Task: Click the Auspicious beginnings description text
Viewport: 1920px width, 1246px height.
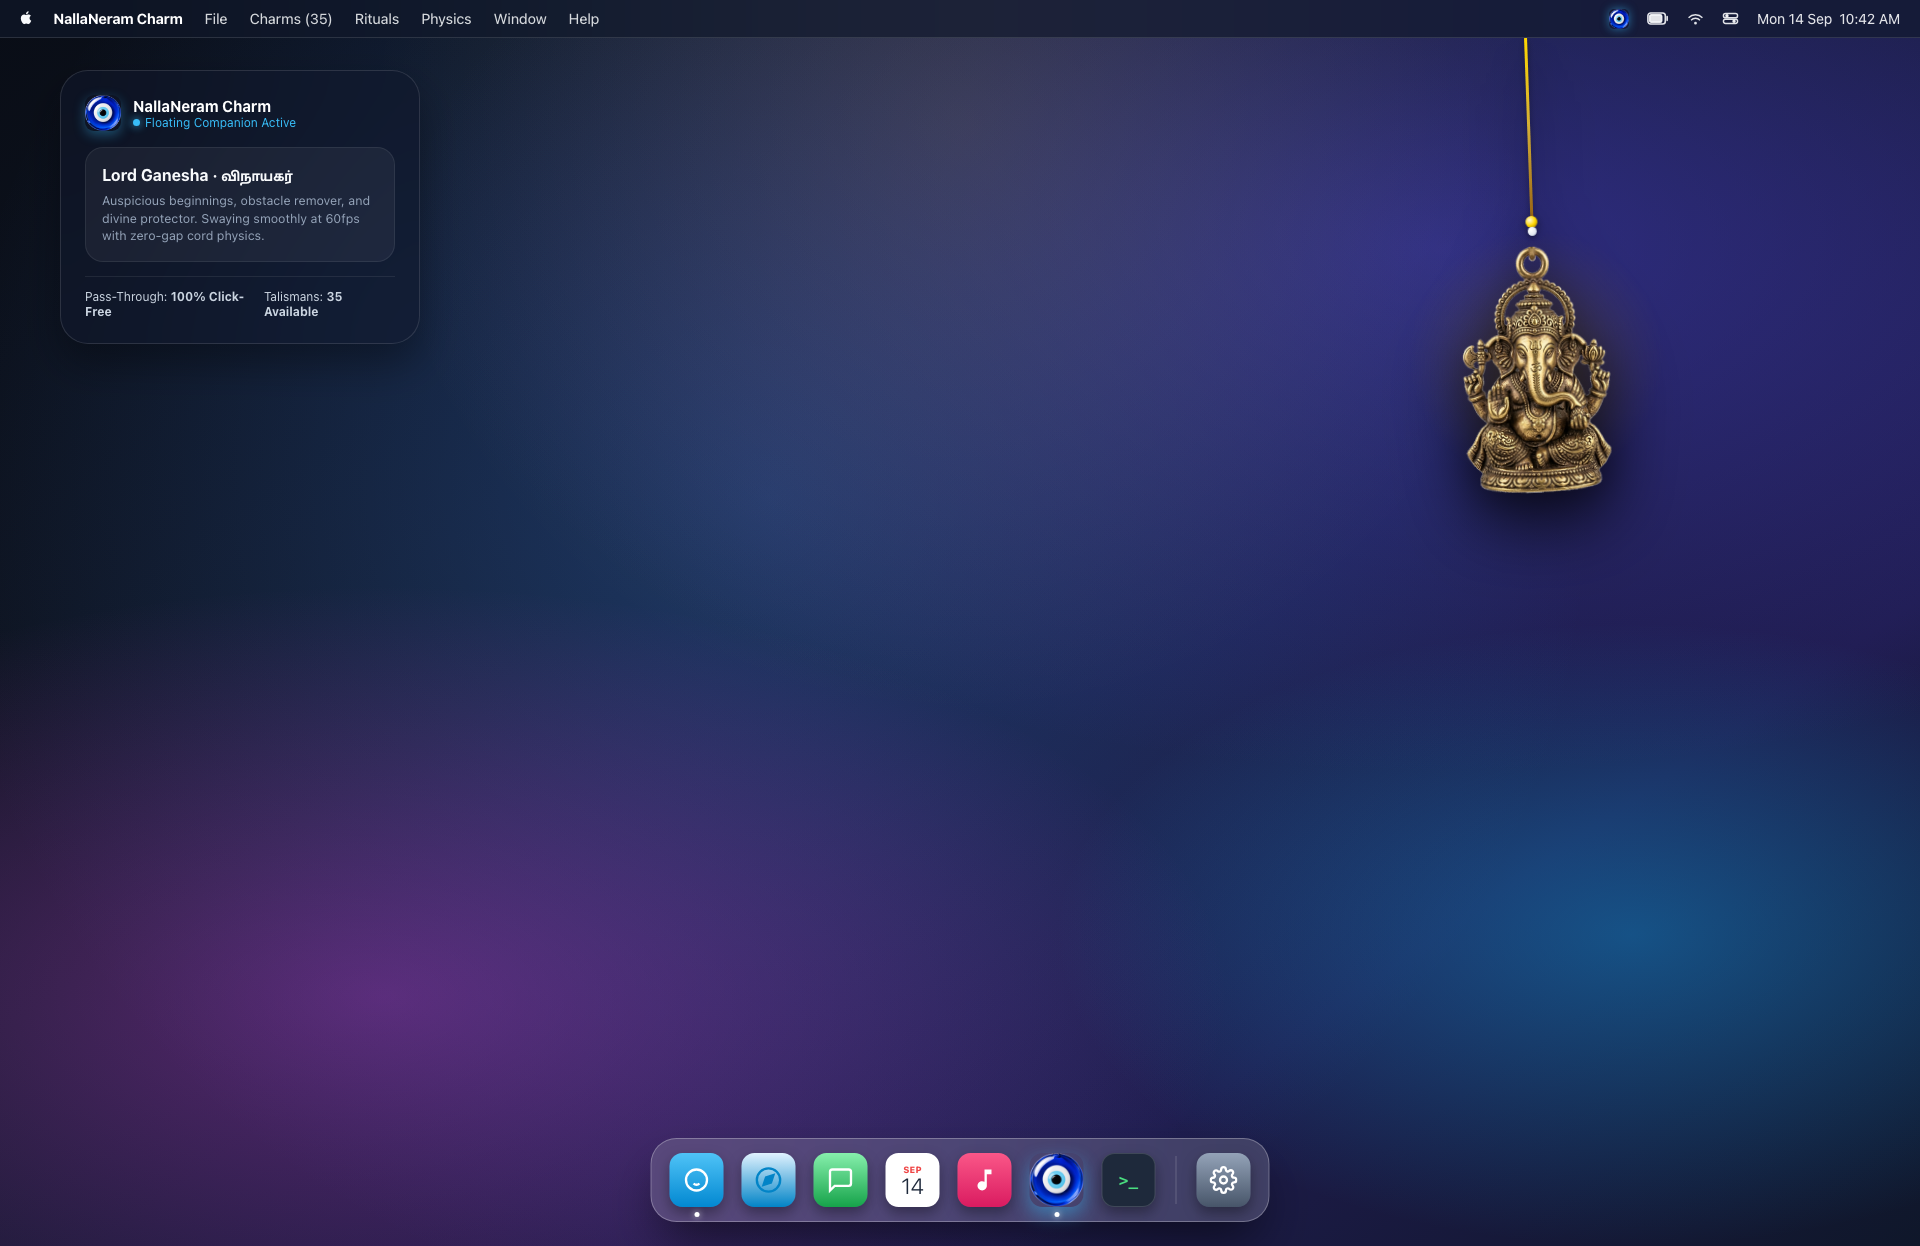Action: (237, 218)
